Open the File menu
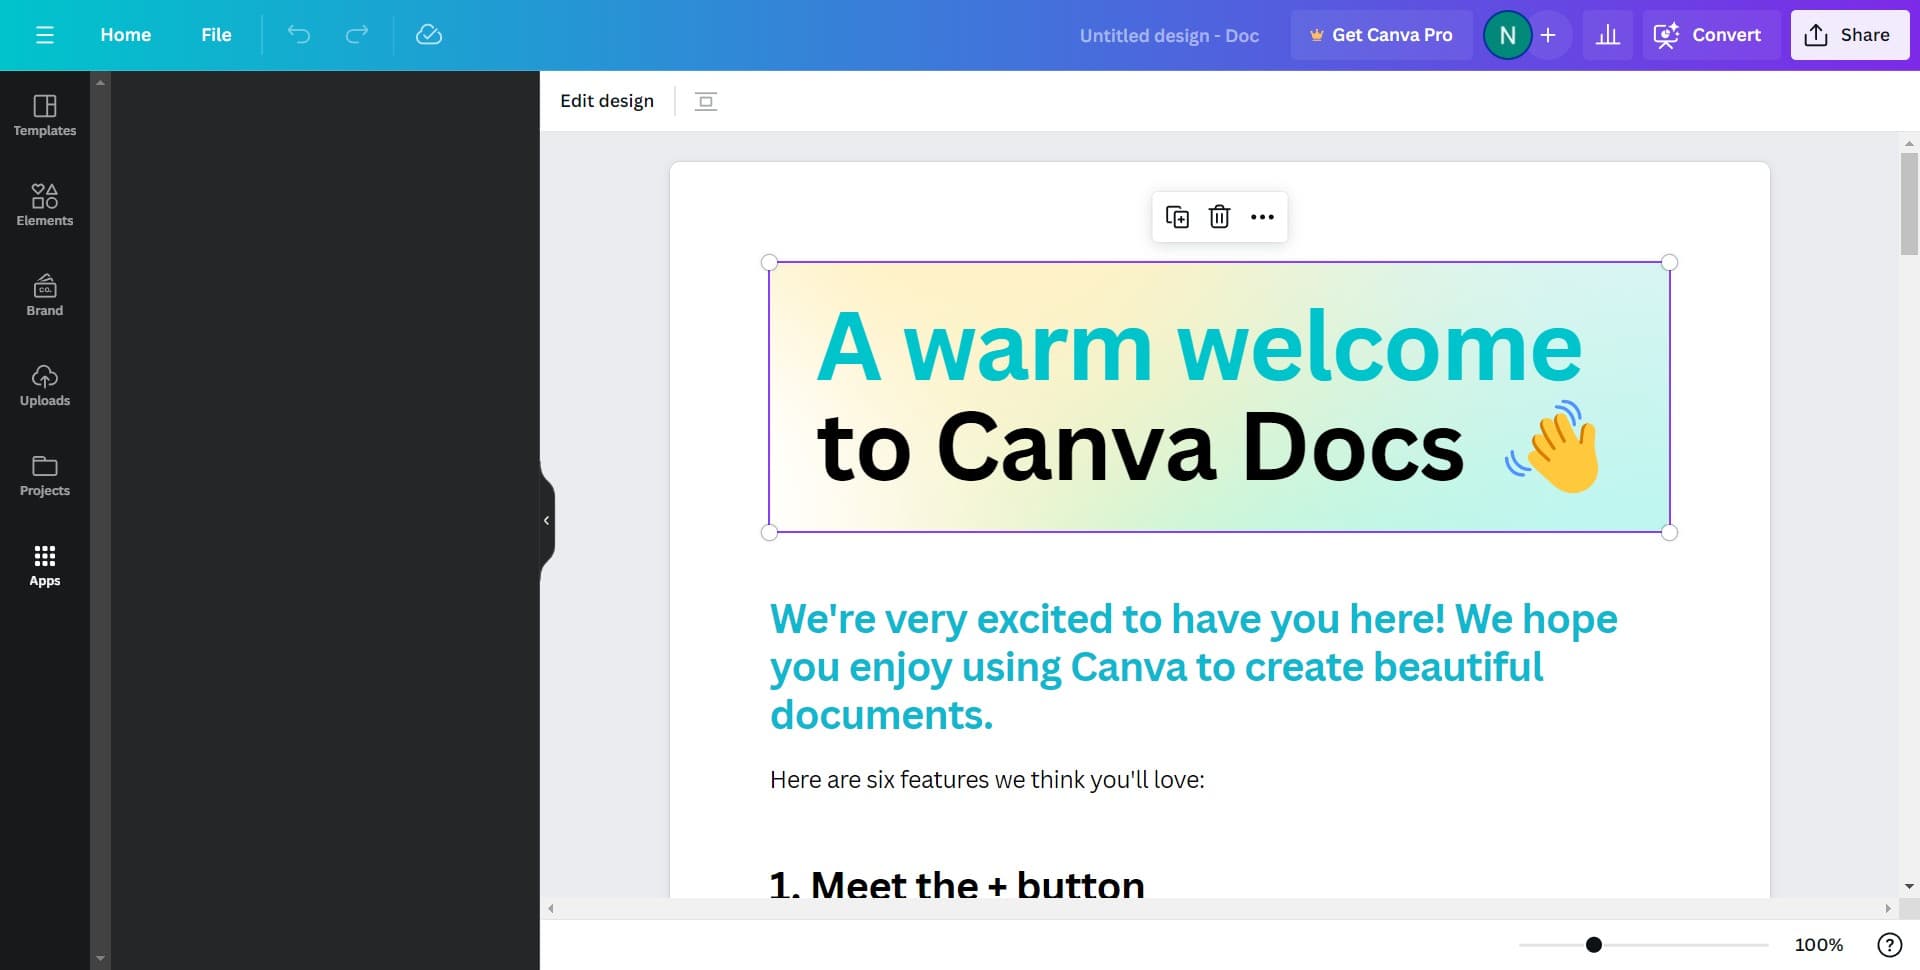This screenshot has width=1920, height=970. [216, 35]
